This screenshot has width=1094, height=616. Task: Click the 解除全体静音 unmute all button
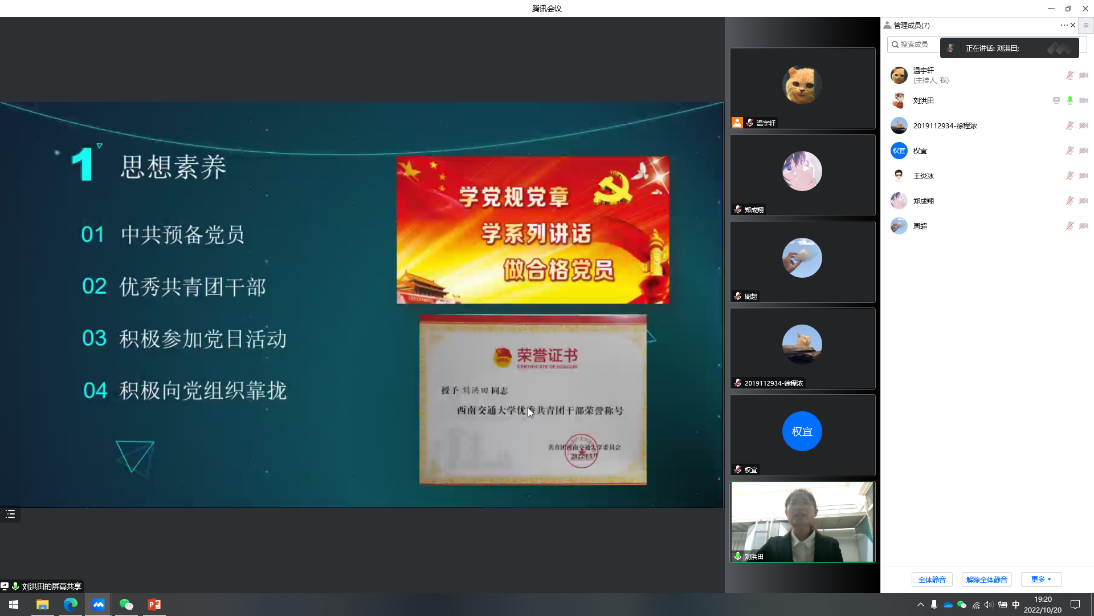pyautogui.click(x=987, y=579)
